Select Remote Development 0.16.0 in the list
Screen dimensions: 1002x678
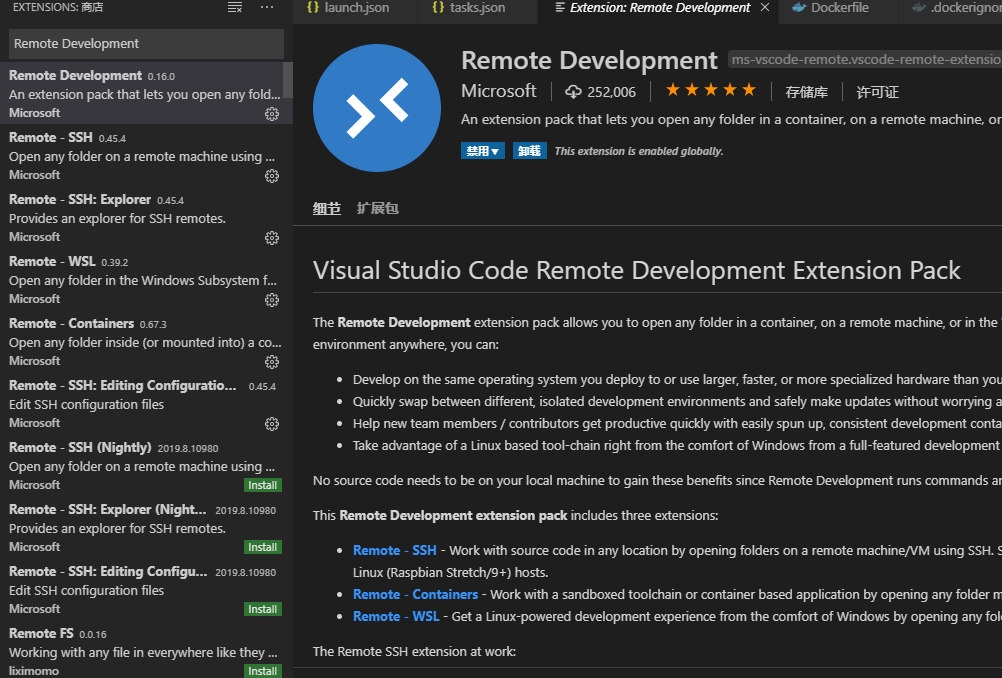click(146, 93)
